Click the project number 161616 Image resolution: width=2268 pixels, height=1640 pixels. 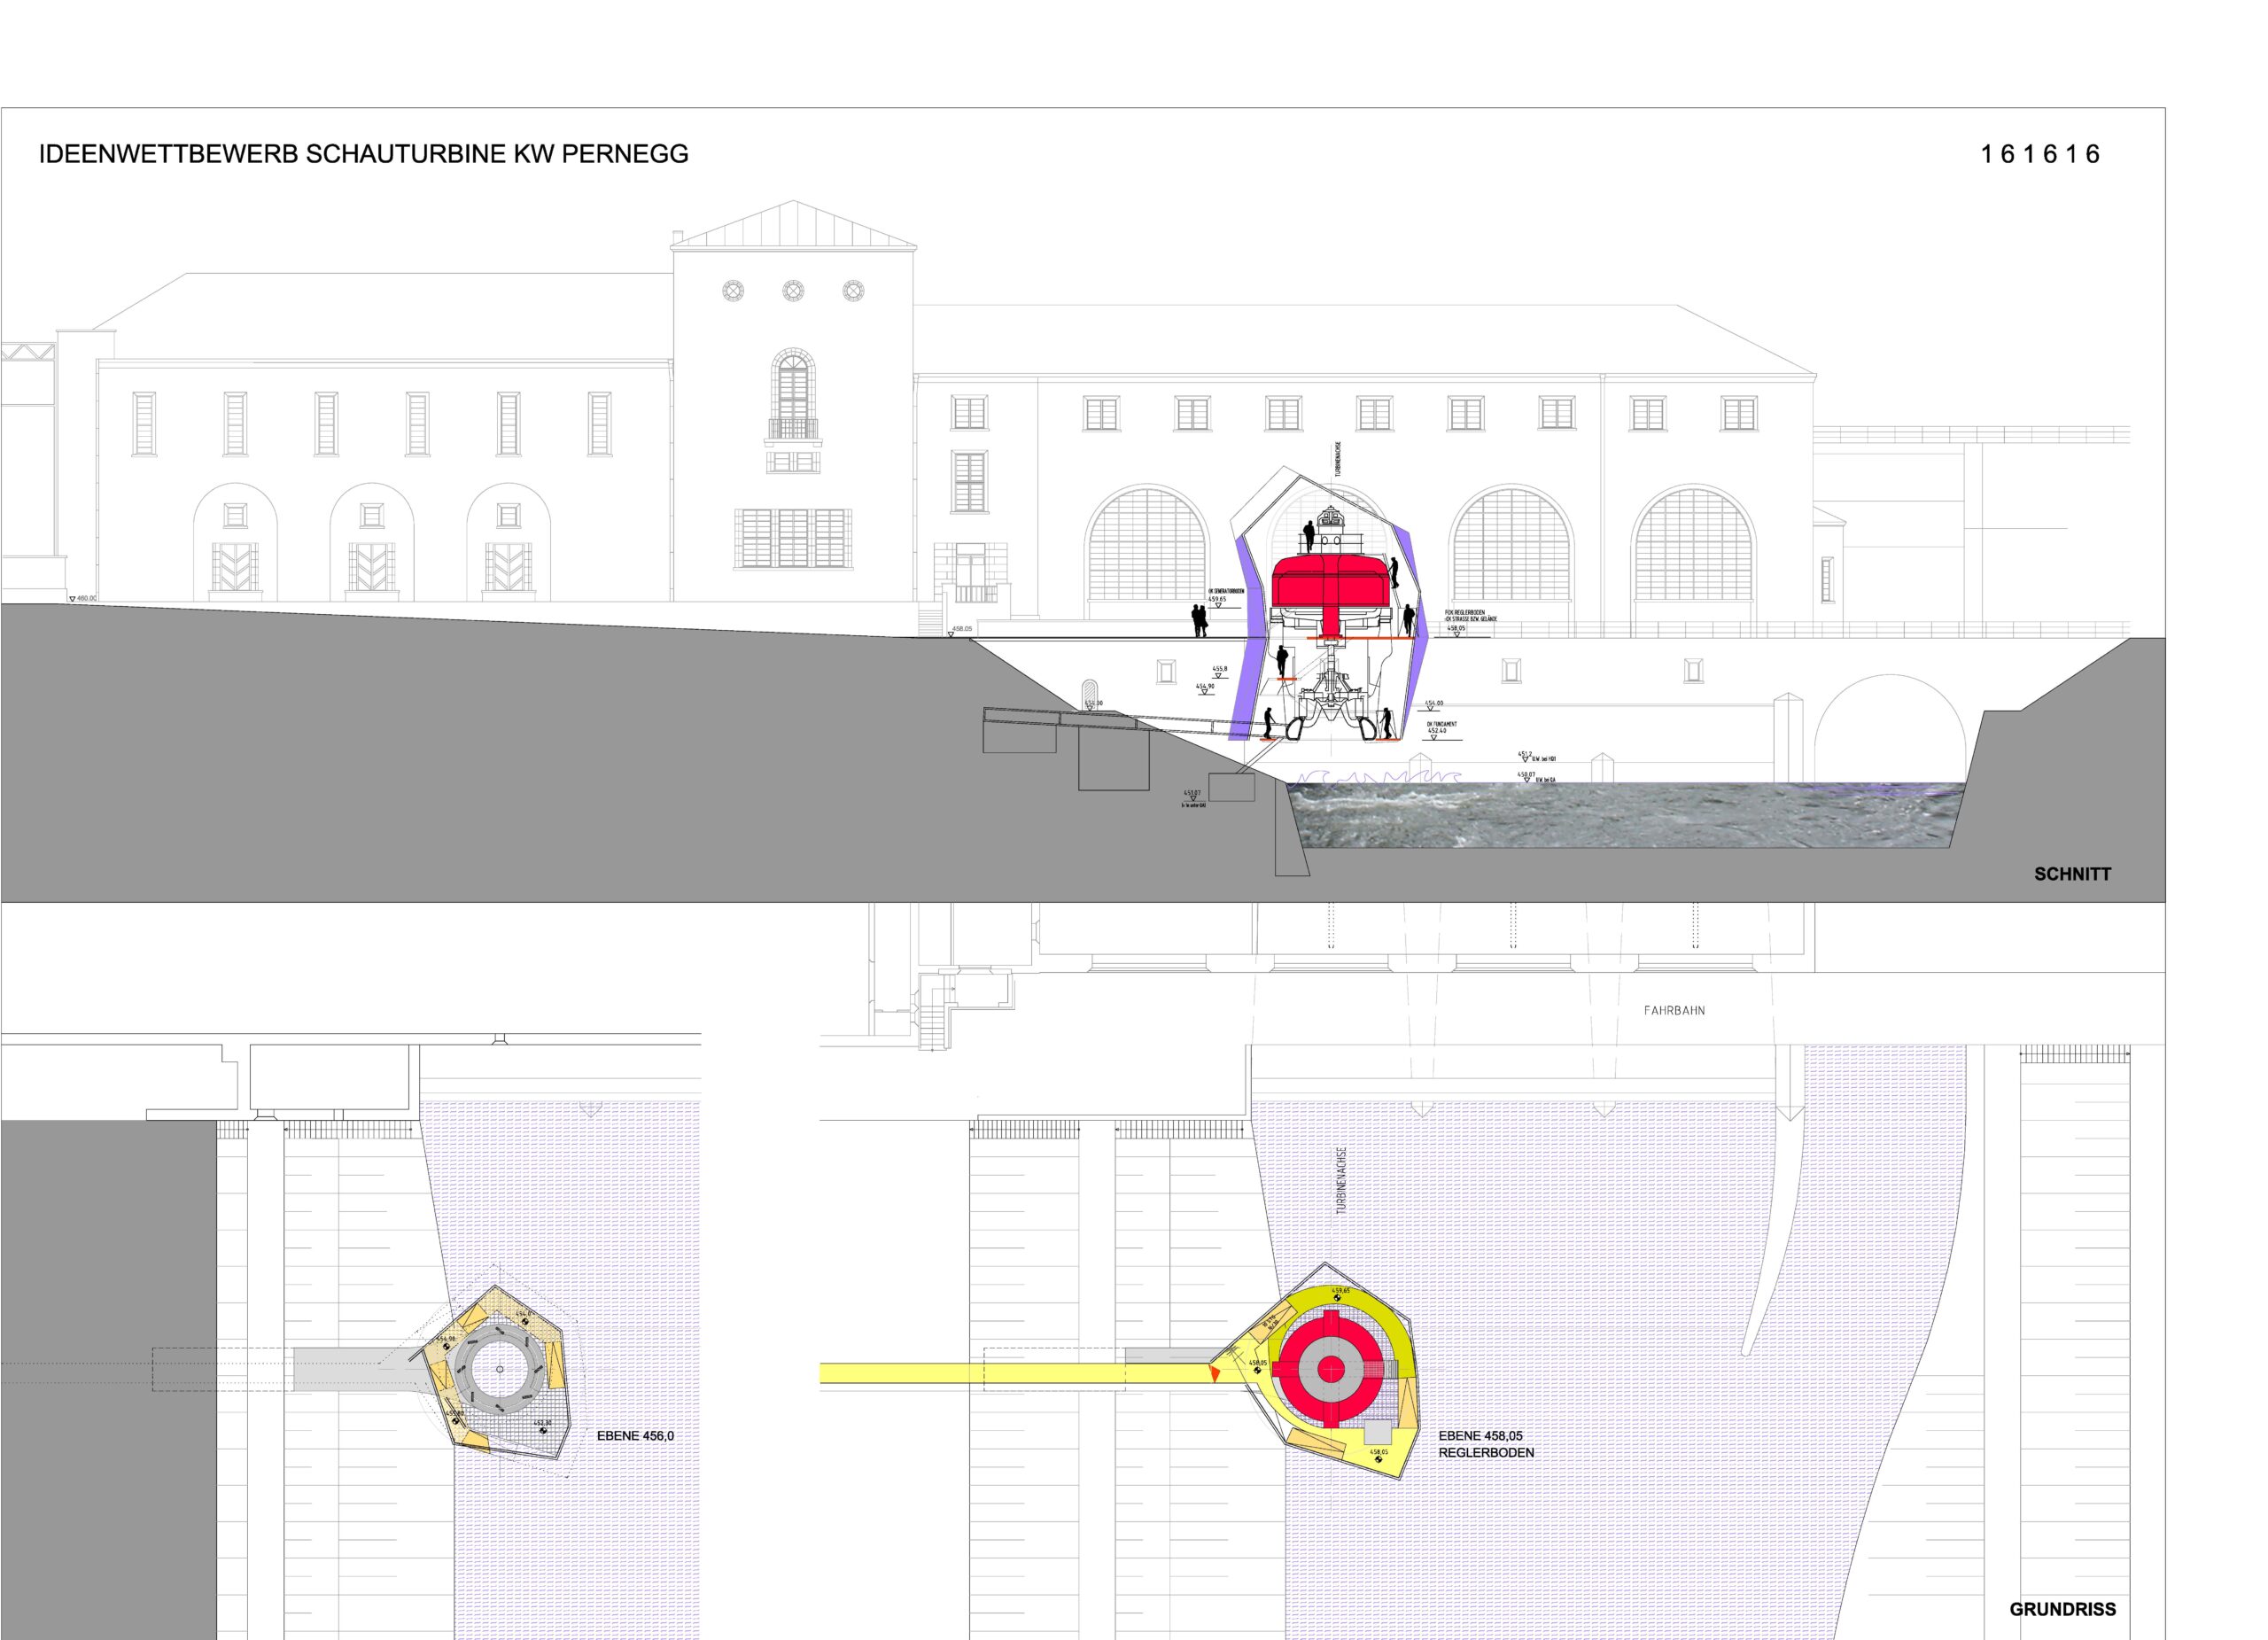2040,154
